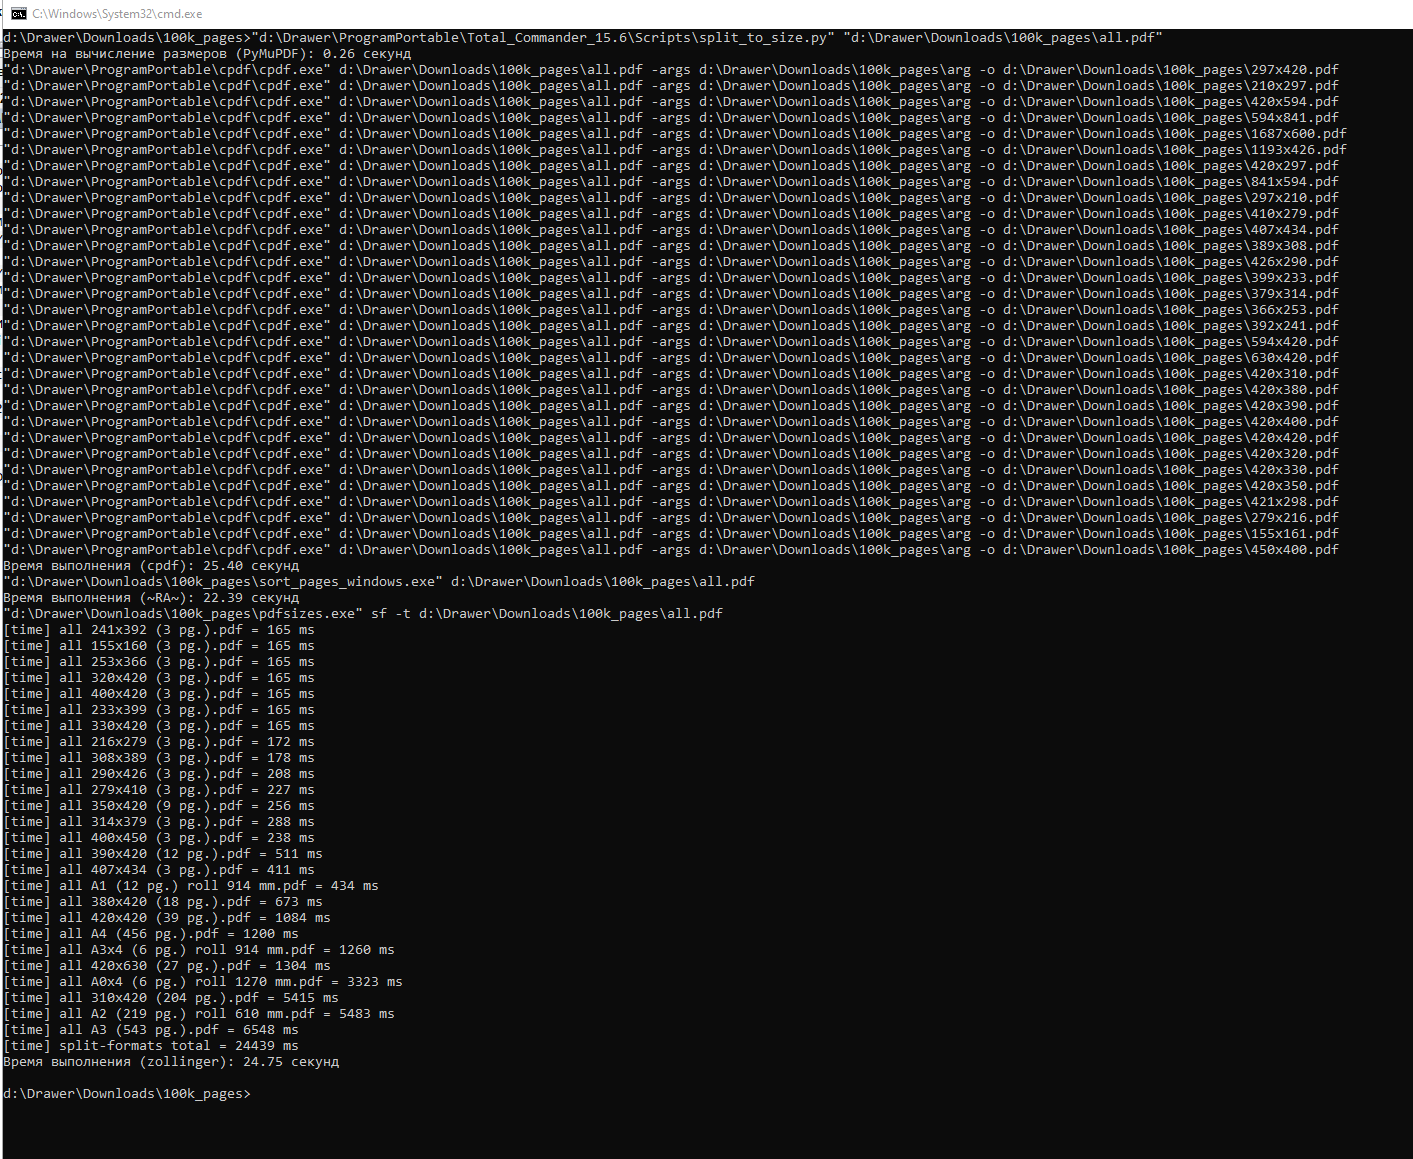
Task: Click output file name "1687x600.pdf"
Action: 1299,134
